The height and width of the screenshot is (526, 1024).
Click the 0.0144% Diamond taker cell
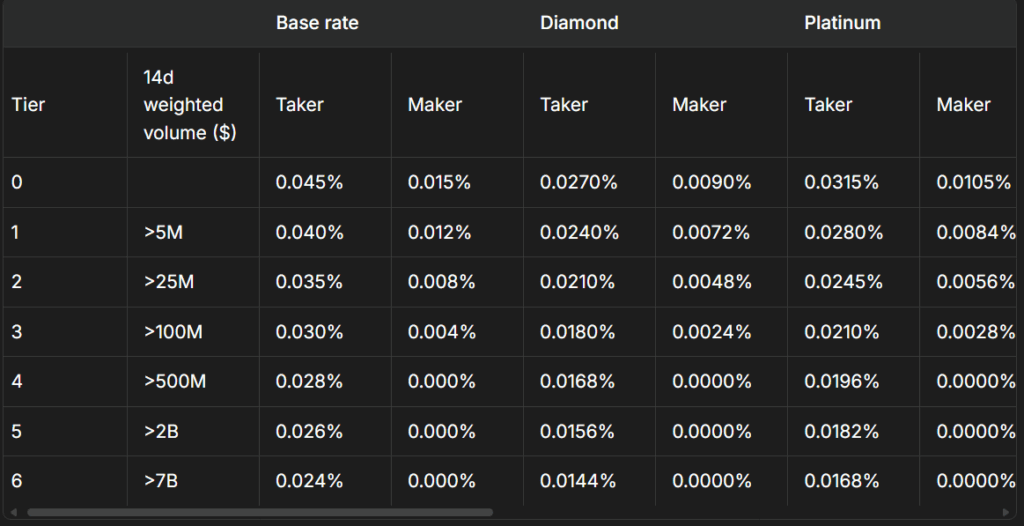579,481
